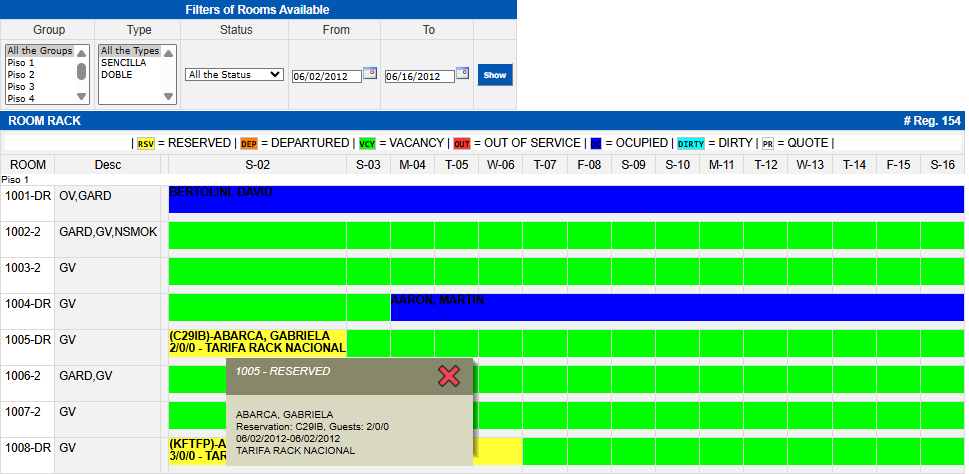Image resolution: width=969 pixels, height=474 pixels.
Task: Click the VCY vacancy legend icon
Action: tap(368, 144)
